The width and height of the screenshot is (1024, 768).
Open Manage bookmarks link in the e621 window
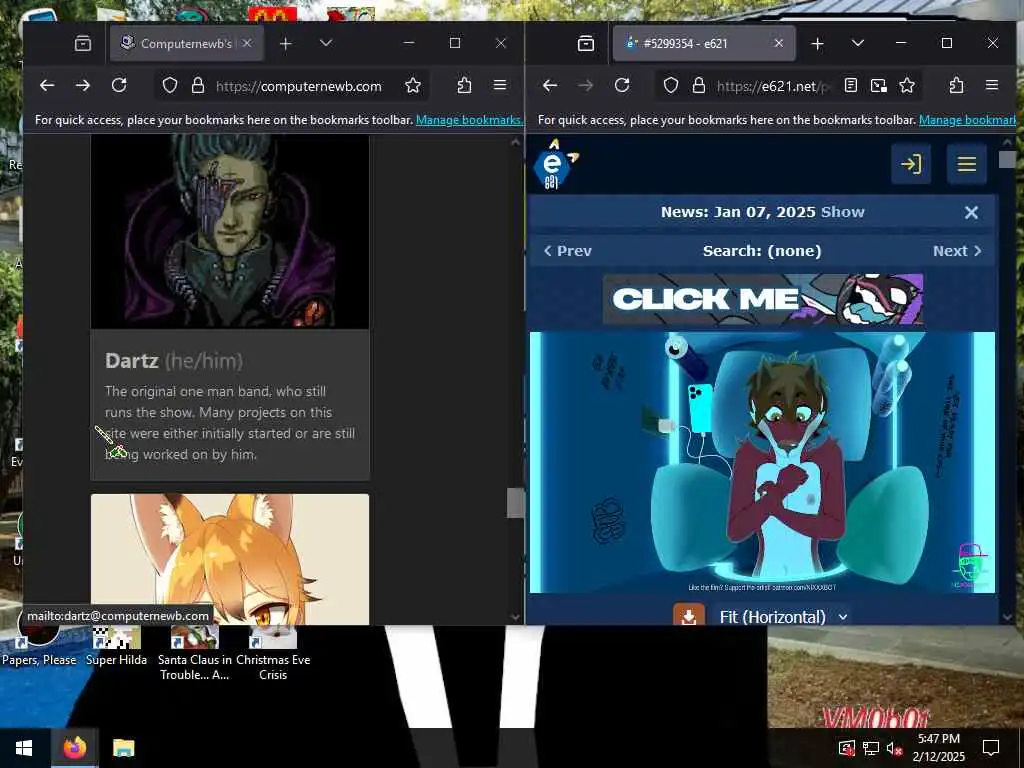point(967,120)
